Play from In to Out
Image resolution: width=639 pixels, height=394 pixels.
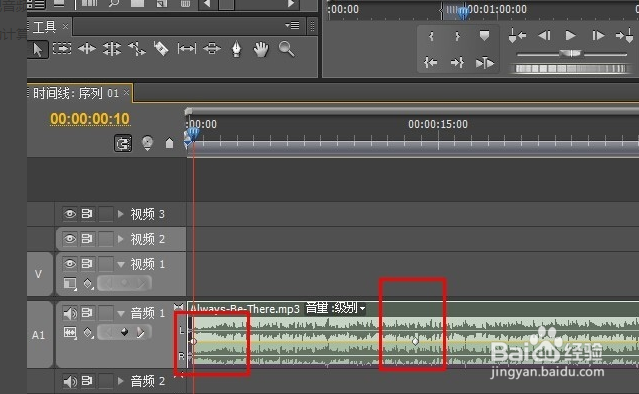[x=485, y=63]
